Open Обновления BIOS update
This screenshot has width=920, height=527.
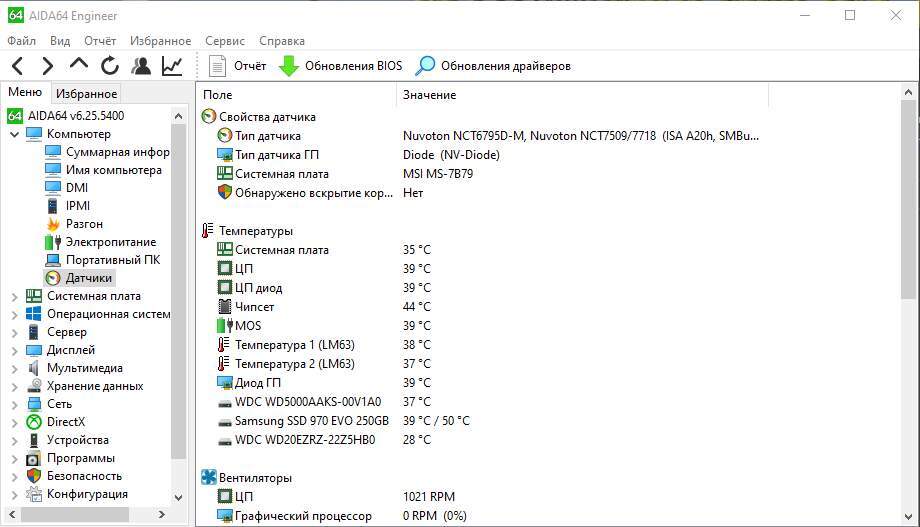(x=341, y=66)
